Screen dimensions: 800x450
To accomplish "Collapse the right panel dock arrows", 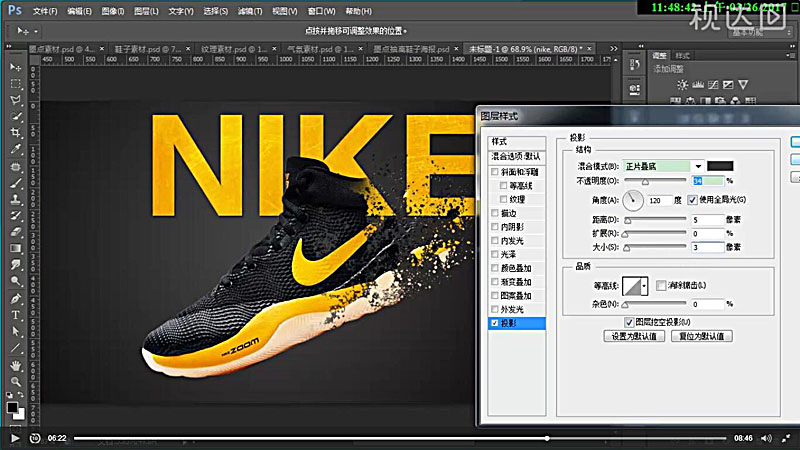I will (x=793, y=45).
